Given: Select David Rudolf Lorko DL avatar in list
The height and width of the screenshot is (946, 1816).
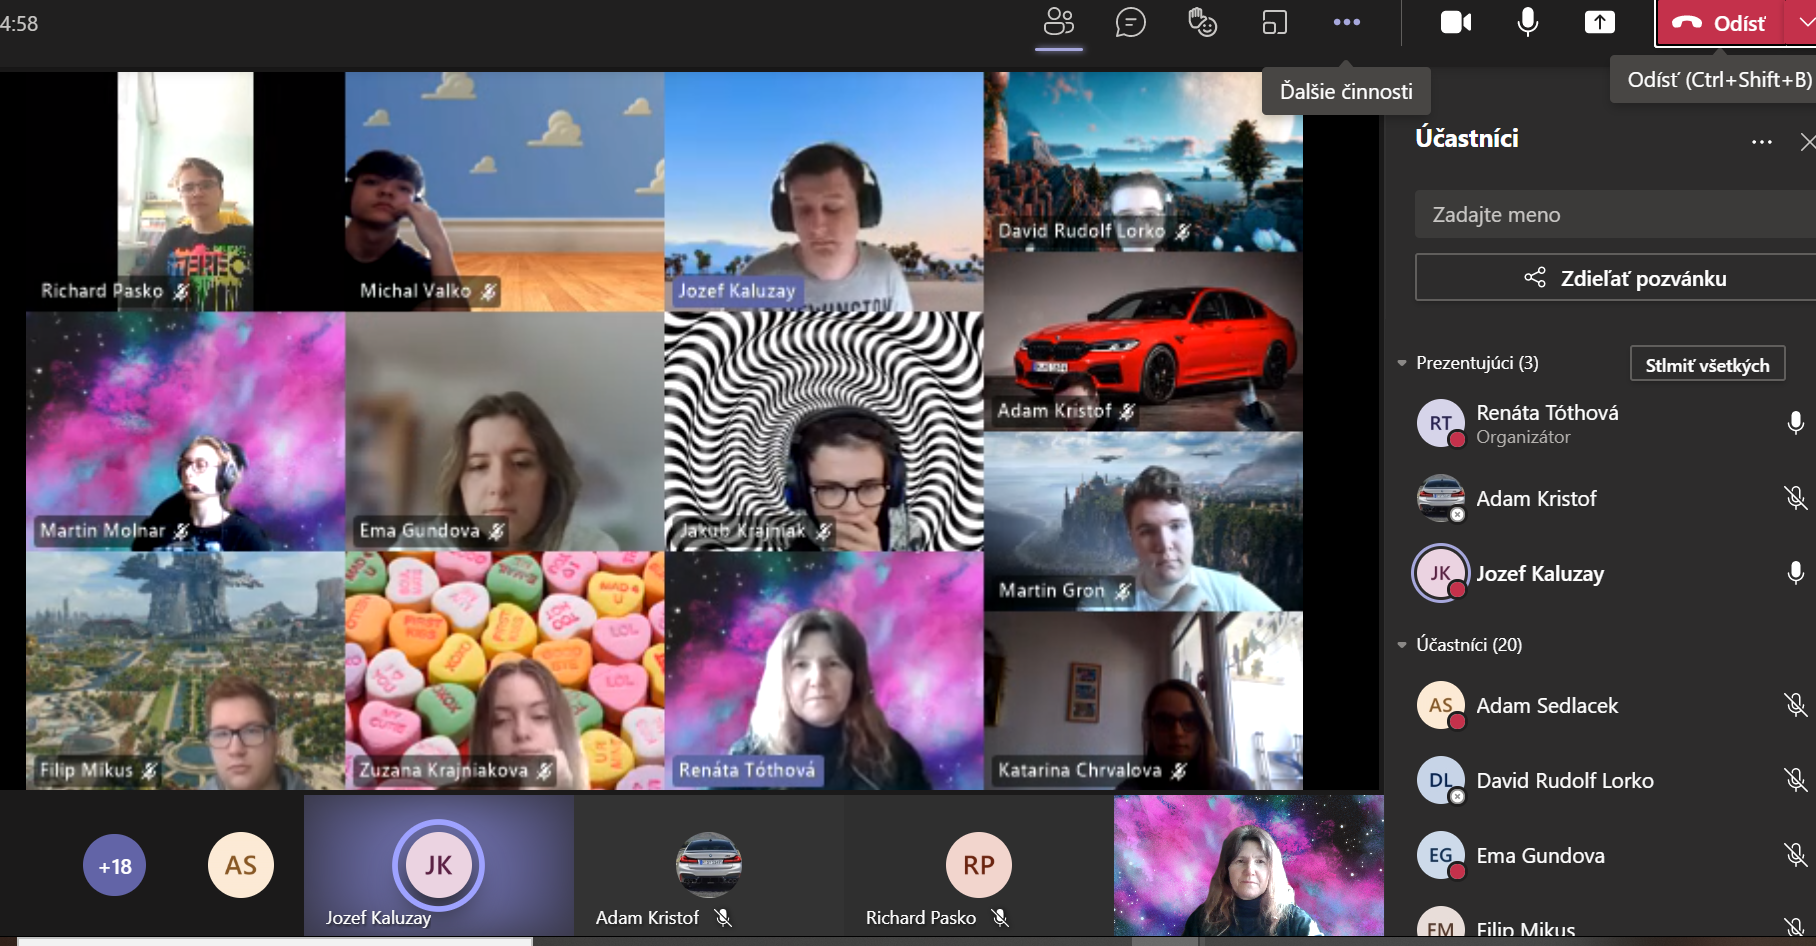Looking at the screenshot, I should tap(1441, 780).
